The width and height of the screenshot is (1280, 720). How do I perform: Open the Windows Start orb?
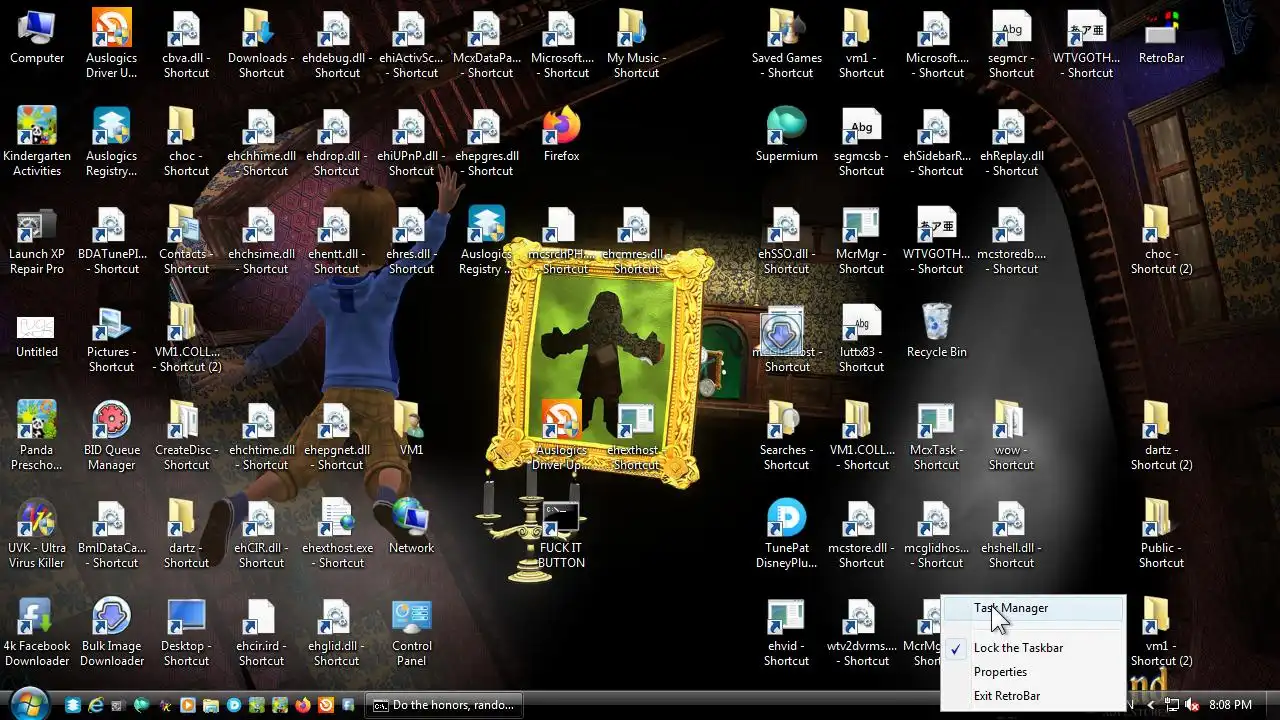point(30,703)
